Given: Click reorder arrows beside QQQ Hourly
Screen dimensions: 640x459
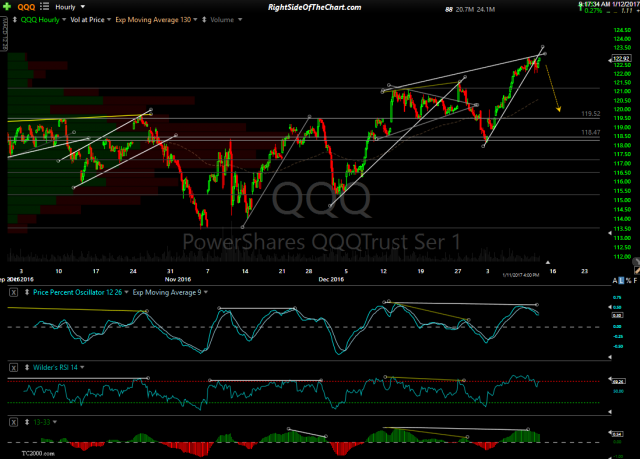Looking at the screenshot, I should (x=15, y=20).
